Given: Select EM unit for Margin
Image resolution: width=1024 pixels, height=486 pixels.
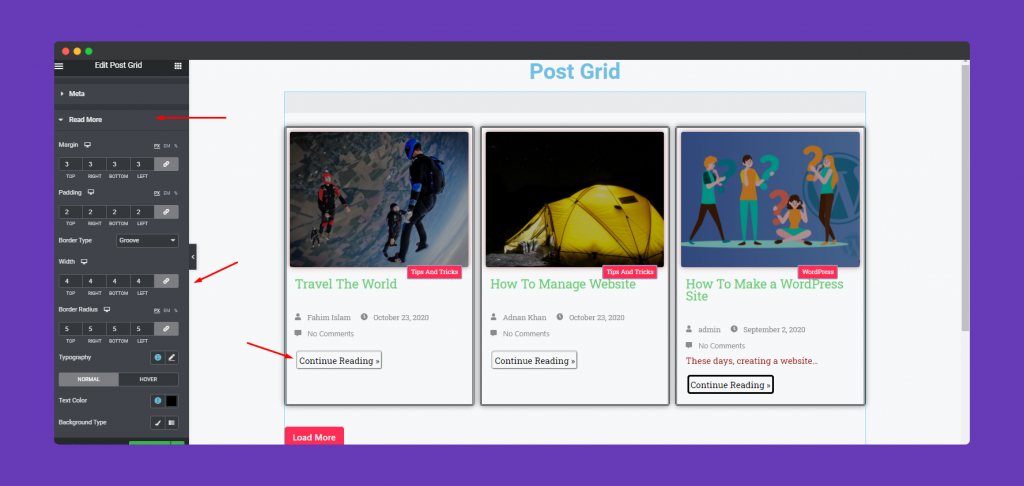Looking at the screenshot, I should pyautogui.click(x=167, y=146).
